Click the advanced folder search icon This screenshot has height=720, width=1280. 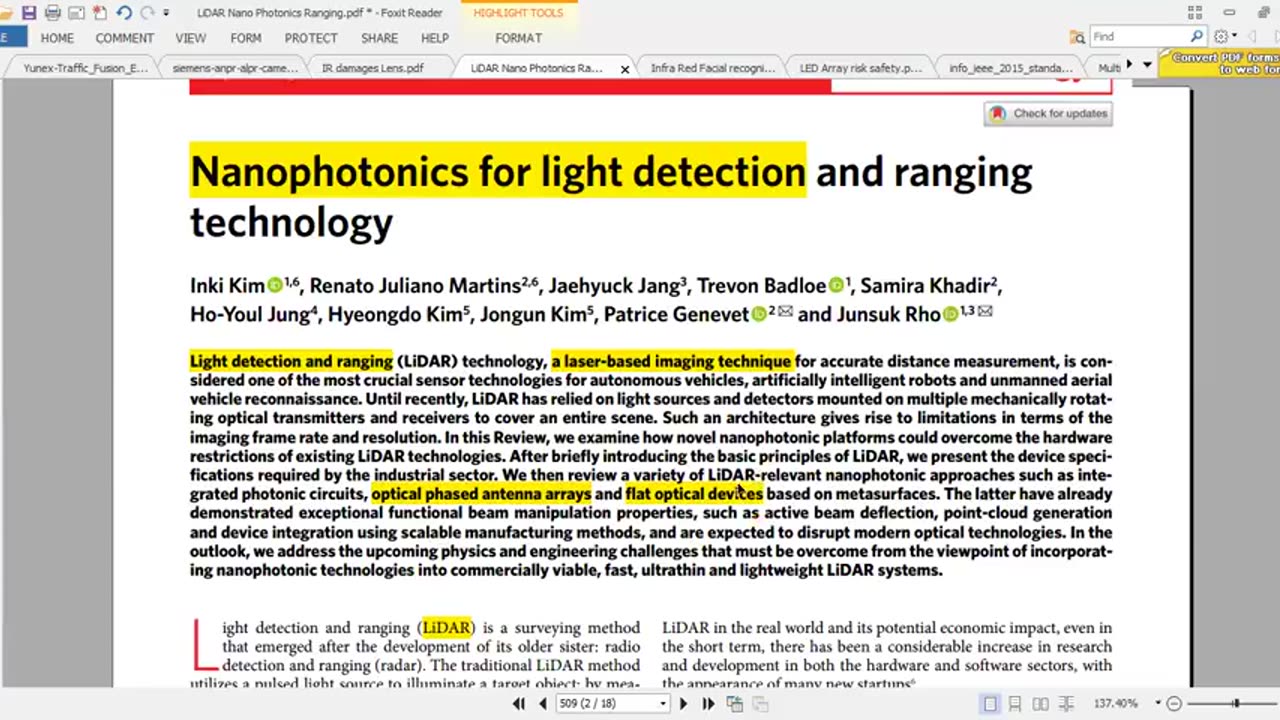[1077, 37]
